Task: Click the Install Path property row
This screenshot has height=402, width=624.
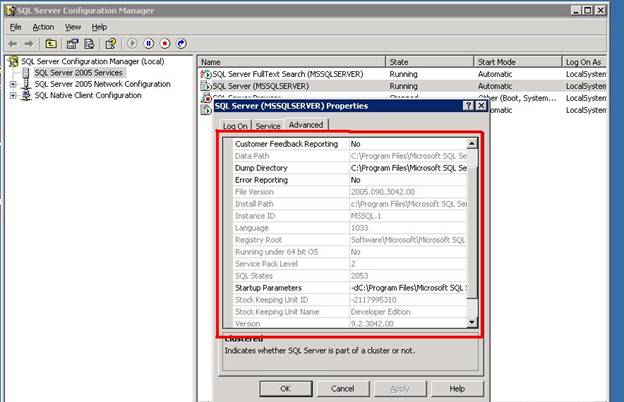Action: [x=350, y=204]
